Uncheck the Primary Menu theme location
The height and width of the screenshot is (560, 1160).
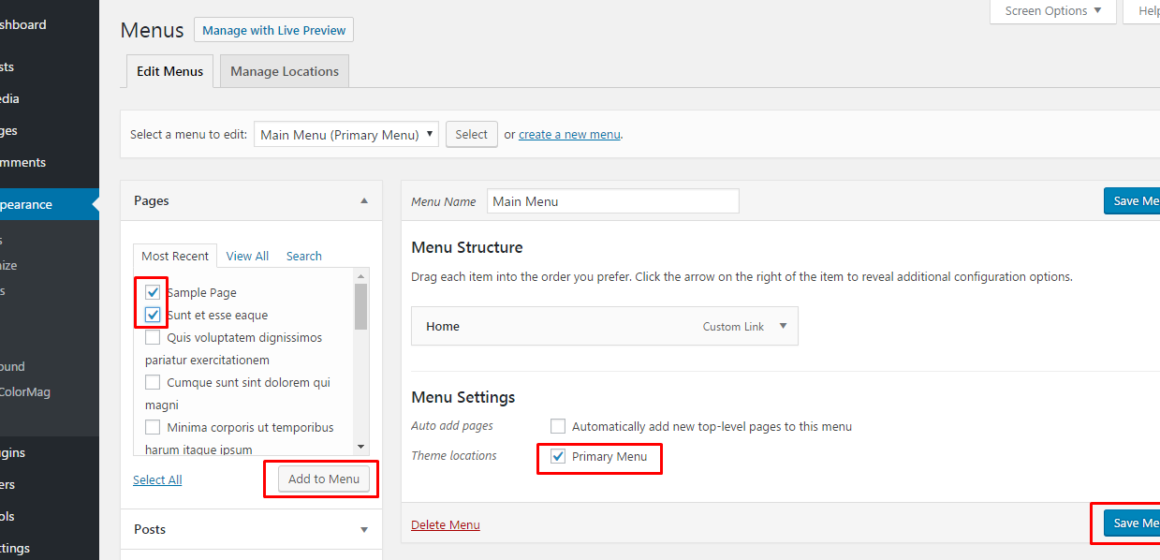pyautogui.click(x=558, y=456)
